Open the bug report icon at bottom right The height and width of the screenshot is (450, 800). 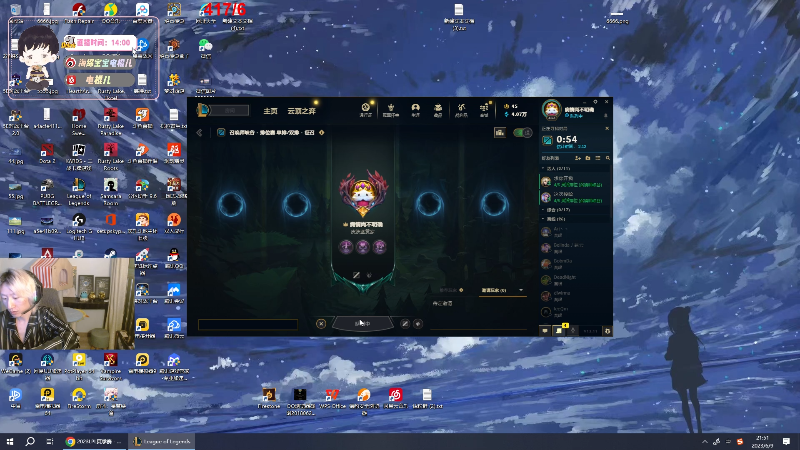tap(607, 331)
